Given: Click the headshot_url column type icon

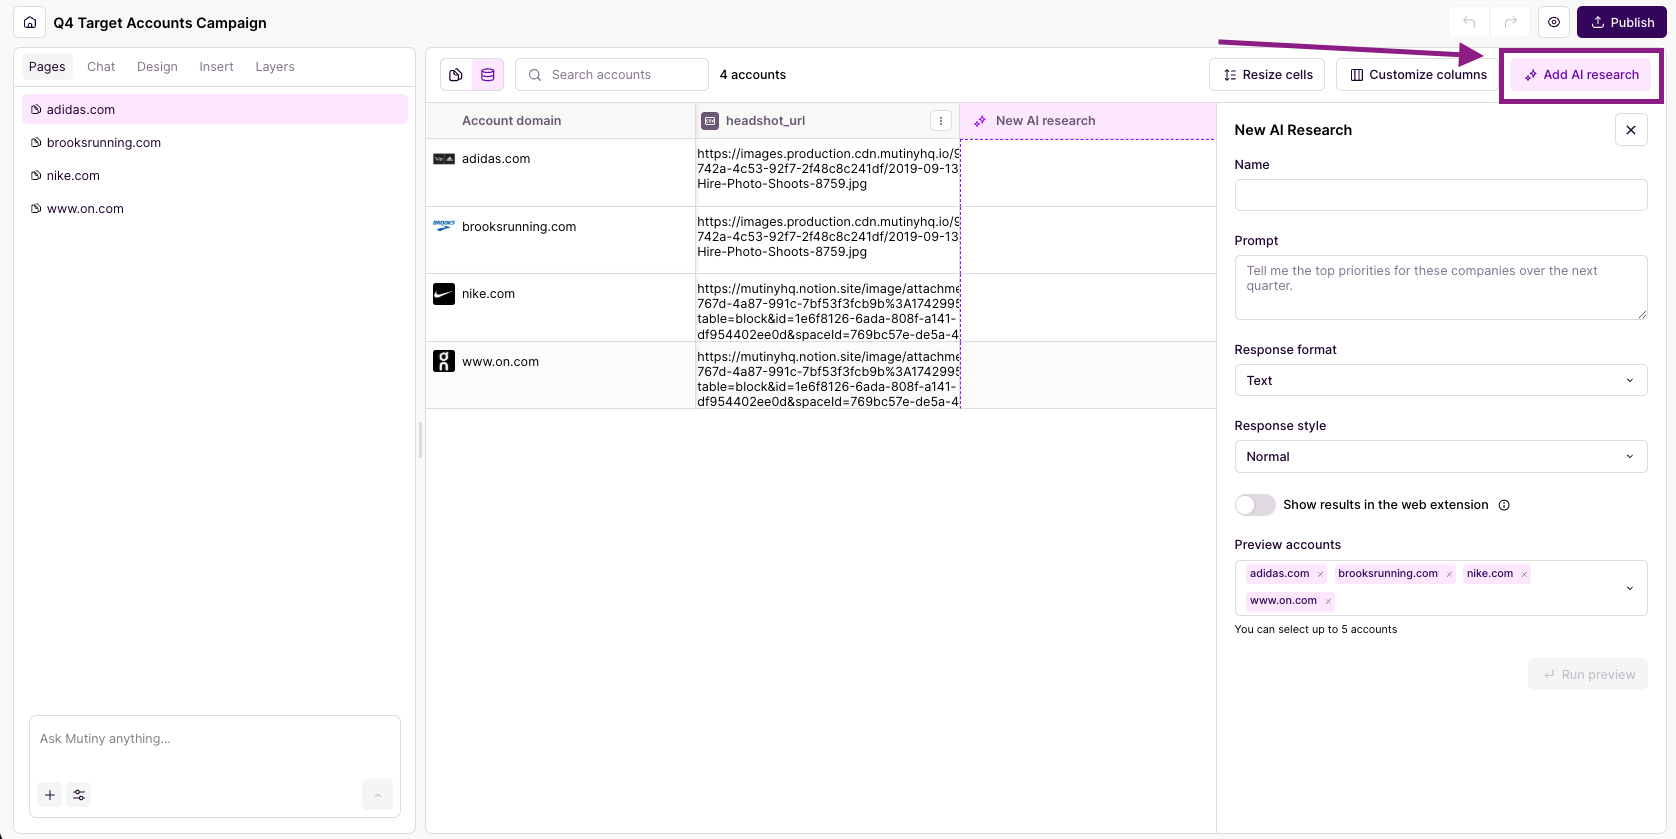Looking at the screenshot, I should [710, 121].
